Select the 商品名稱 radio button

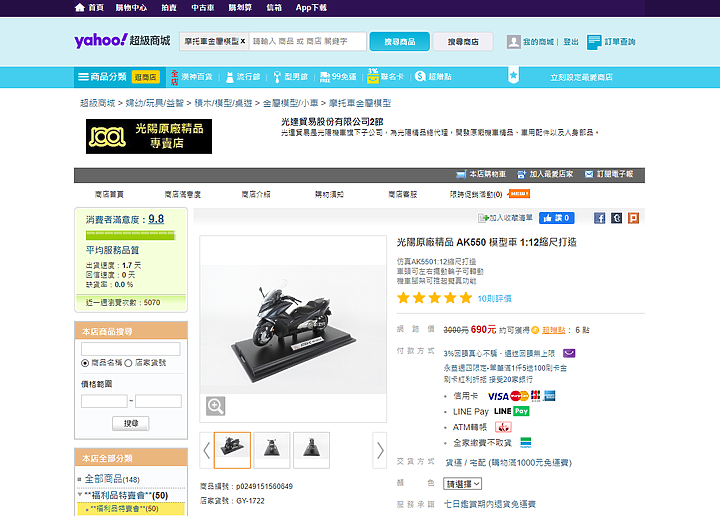click(85, 363)
